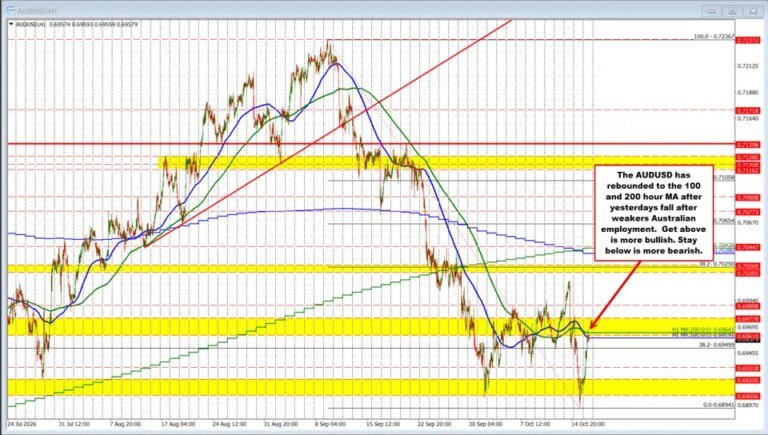Select the 0.0-0.68941 Fibonacci label
The image size is (768, 435).
point(719,405)
